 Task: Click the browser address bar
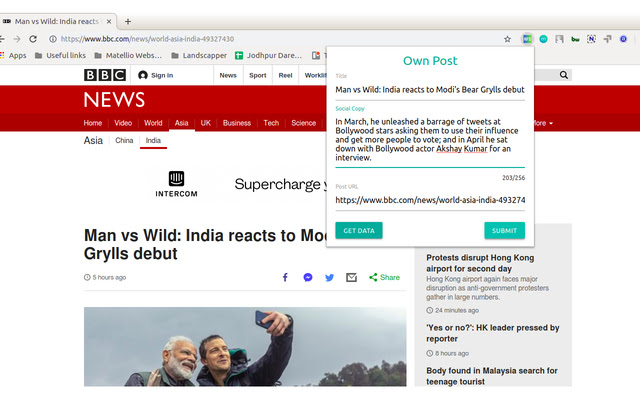click(278, 39)
